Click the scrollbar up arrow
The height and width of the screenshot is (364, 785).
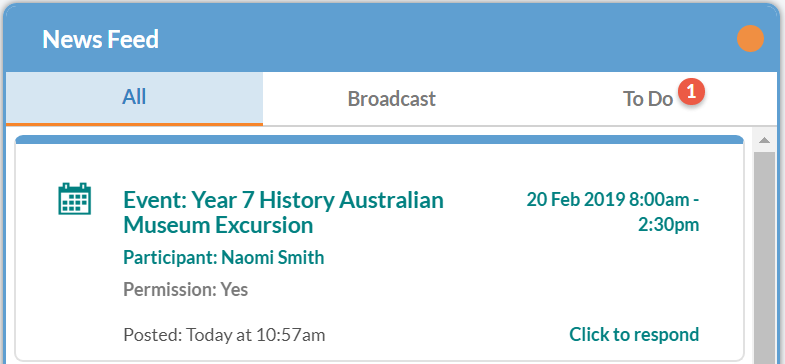coord(764,141)
